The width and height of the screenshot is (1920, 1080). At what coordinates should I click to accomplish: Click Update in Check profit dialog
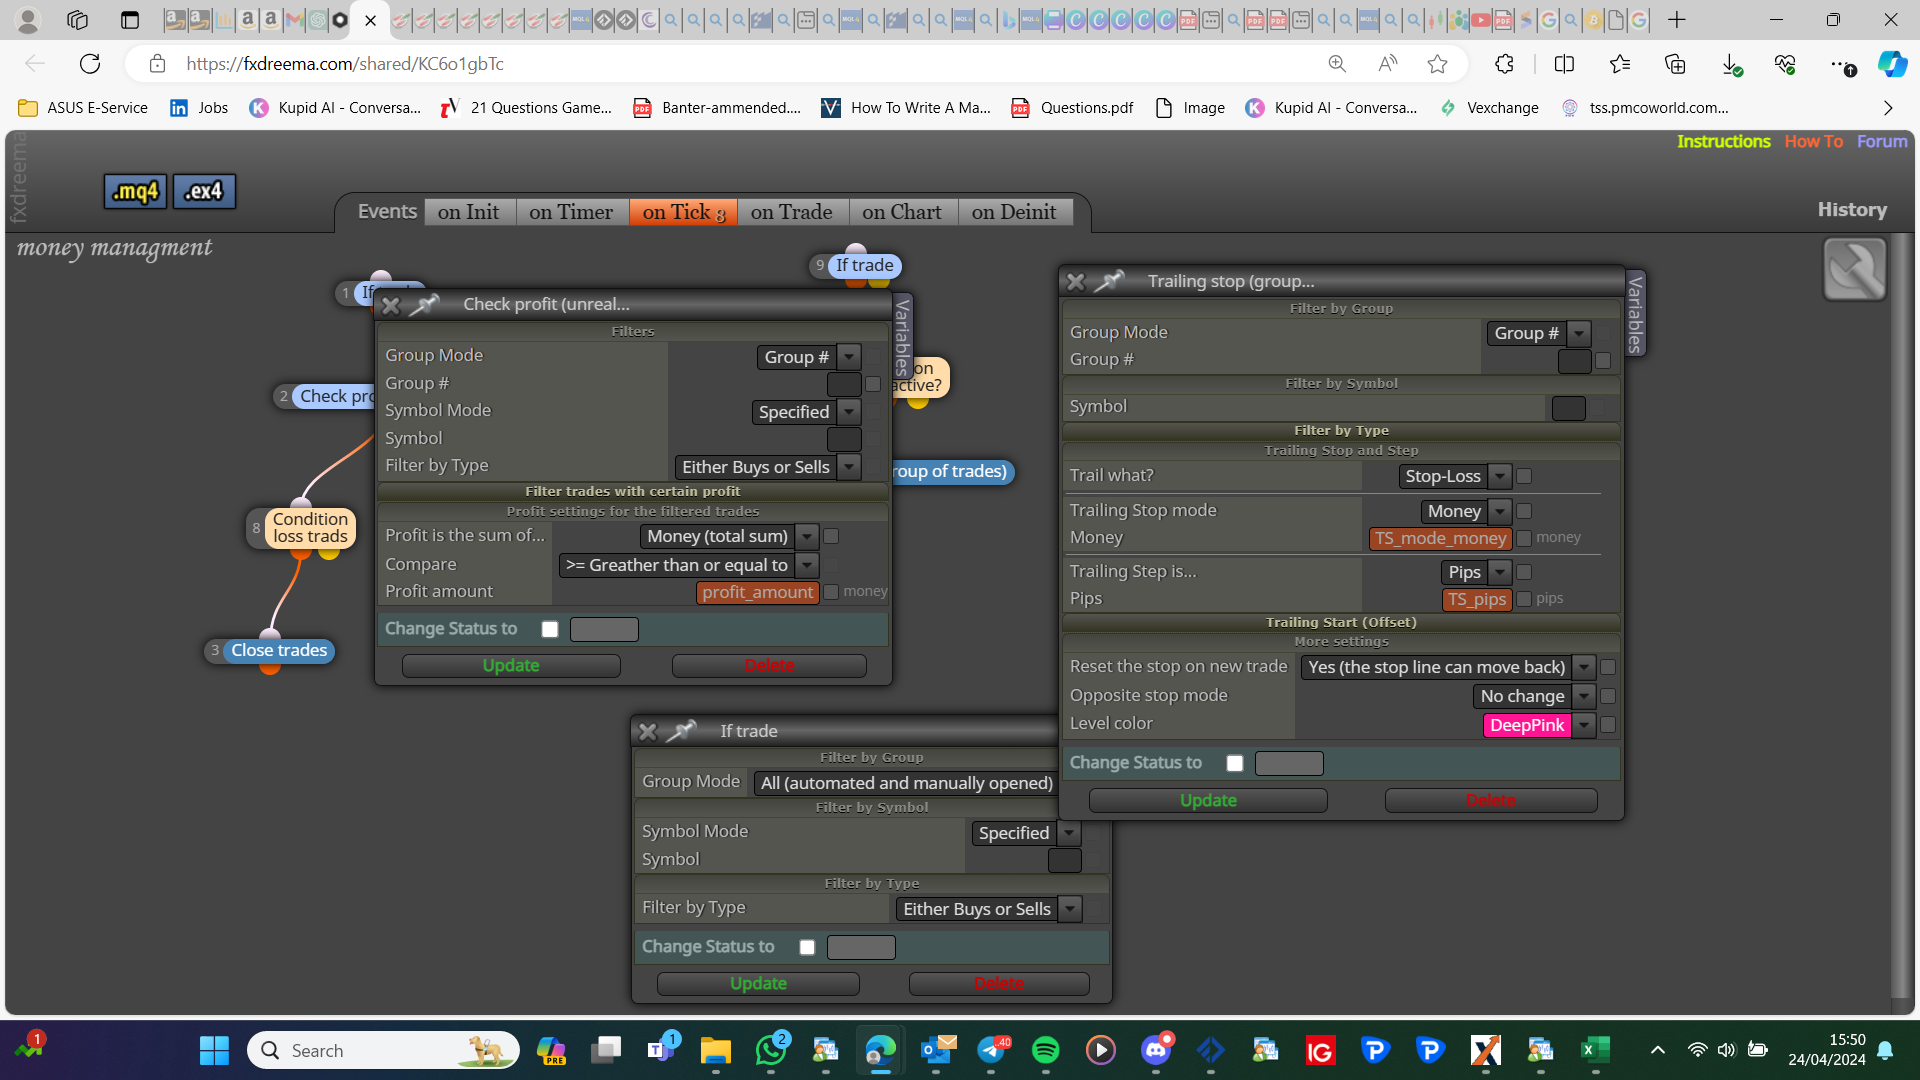click(511, 666)
